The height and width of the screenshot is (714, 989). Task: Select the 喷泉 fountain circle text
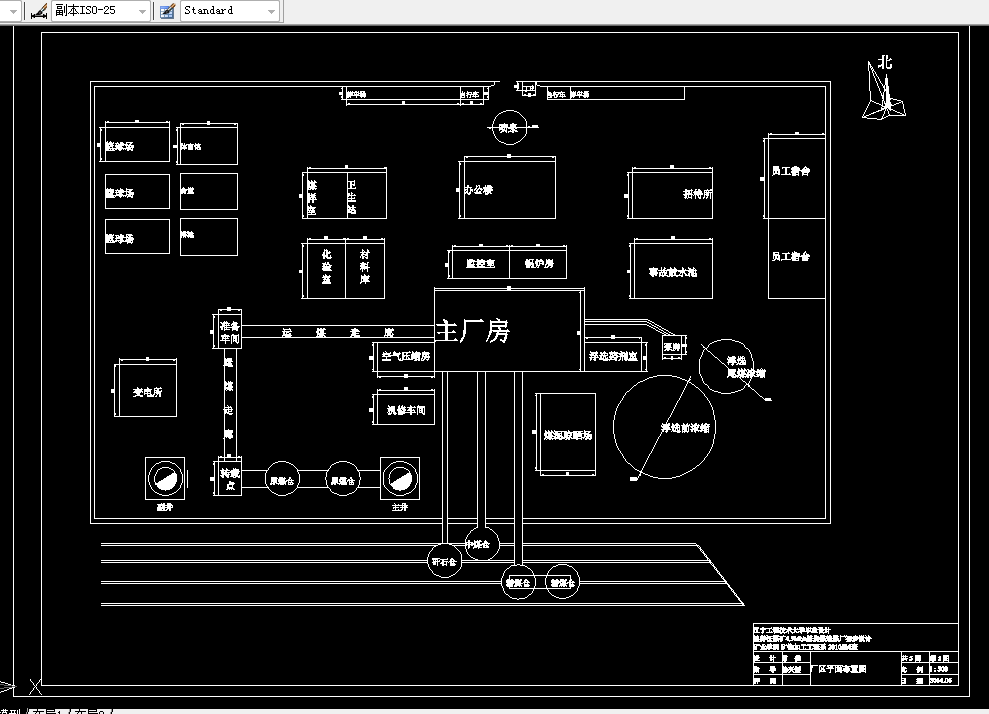click(x=508, y=128)
